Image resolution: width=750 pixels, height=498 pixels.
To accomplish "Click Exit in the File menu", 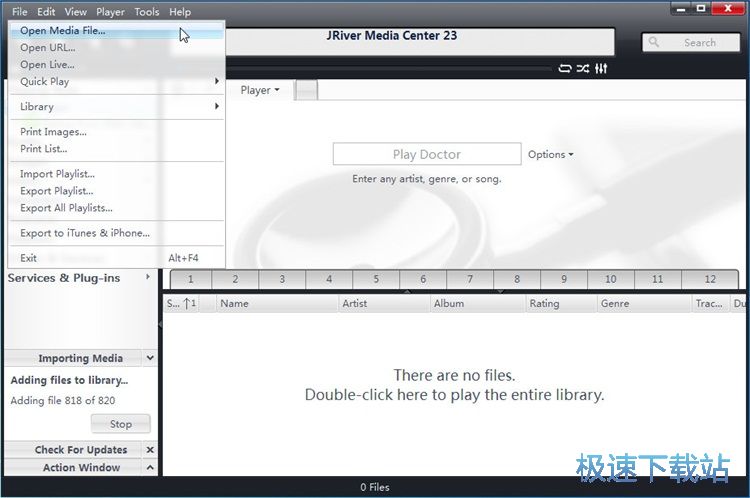I will pyautogui.click(x=117, y=258).
